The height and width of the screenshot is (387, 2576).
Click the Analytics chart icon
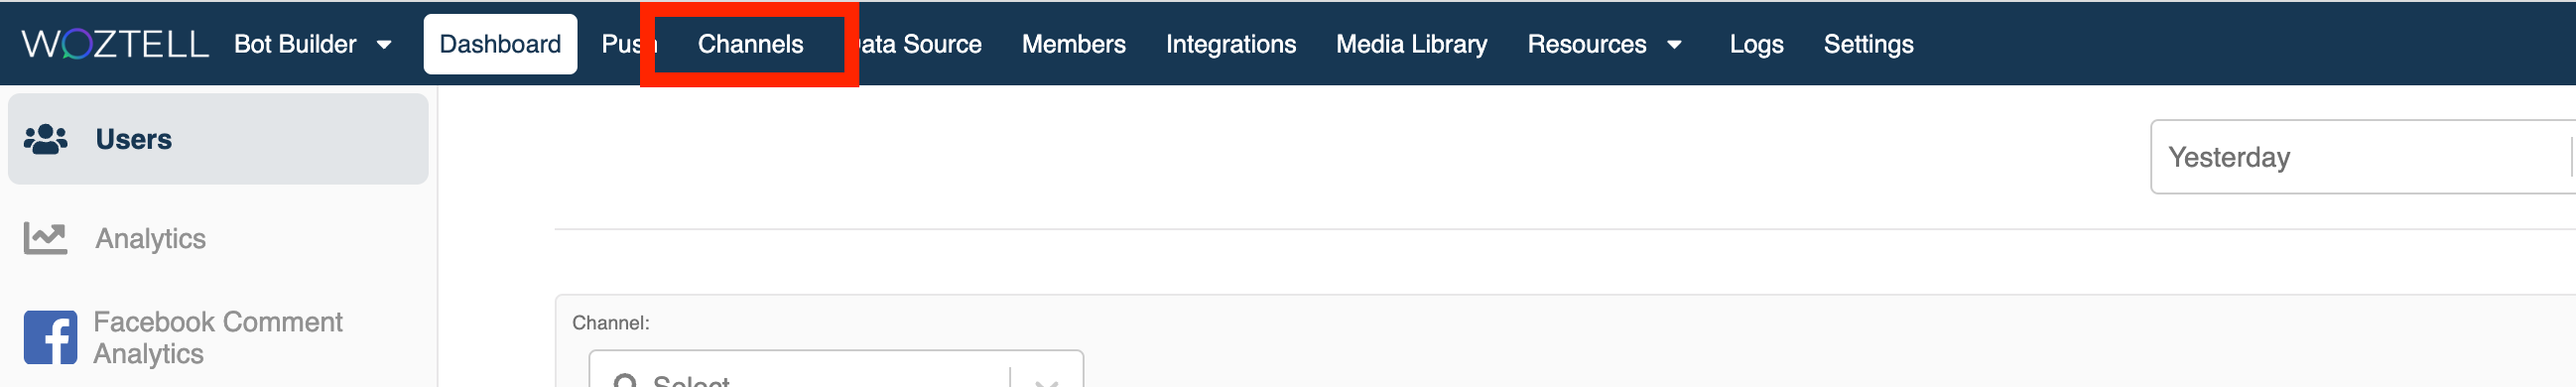[x=46, y=238]
